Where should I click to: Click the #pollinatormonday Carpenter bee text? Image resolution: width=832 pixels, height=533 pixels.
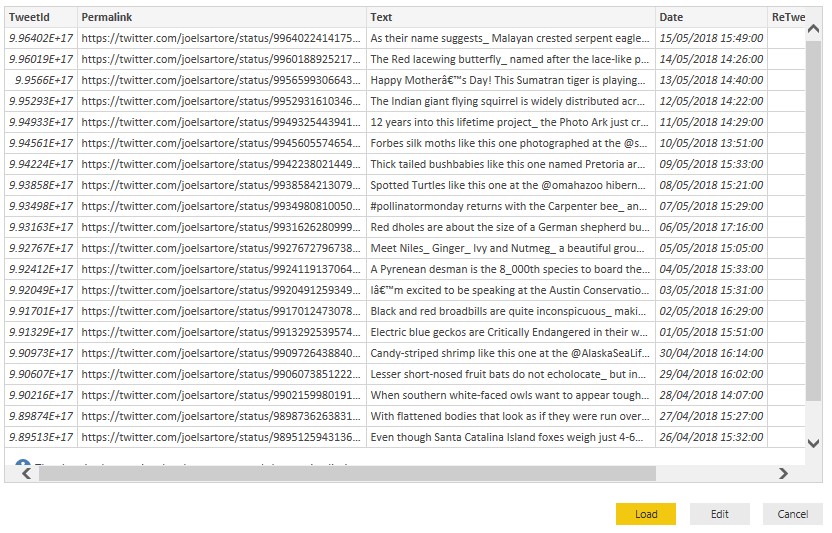click(x=510, y=206)
